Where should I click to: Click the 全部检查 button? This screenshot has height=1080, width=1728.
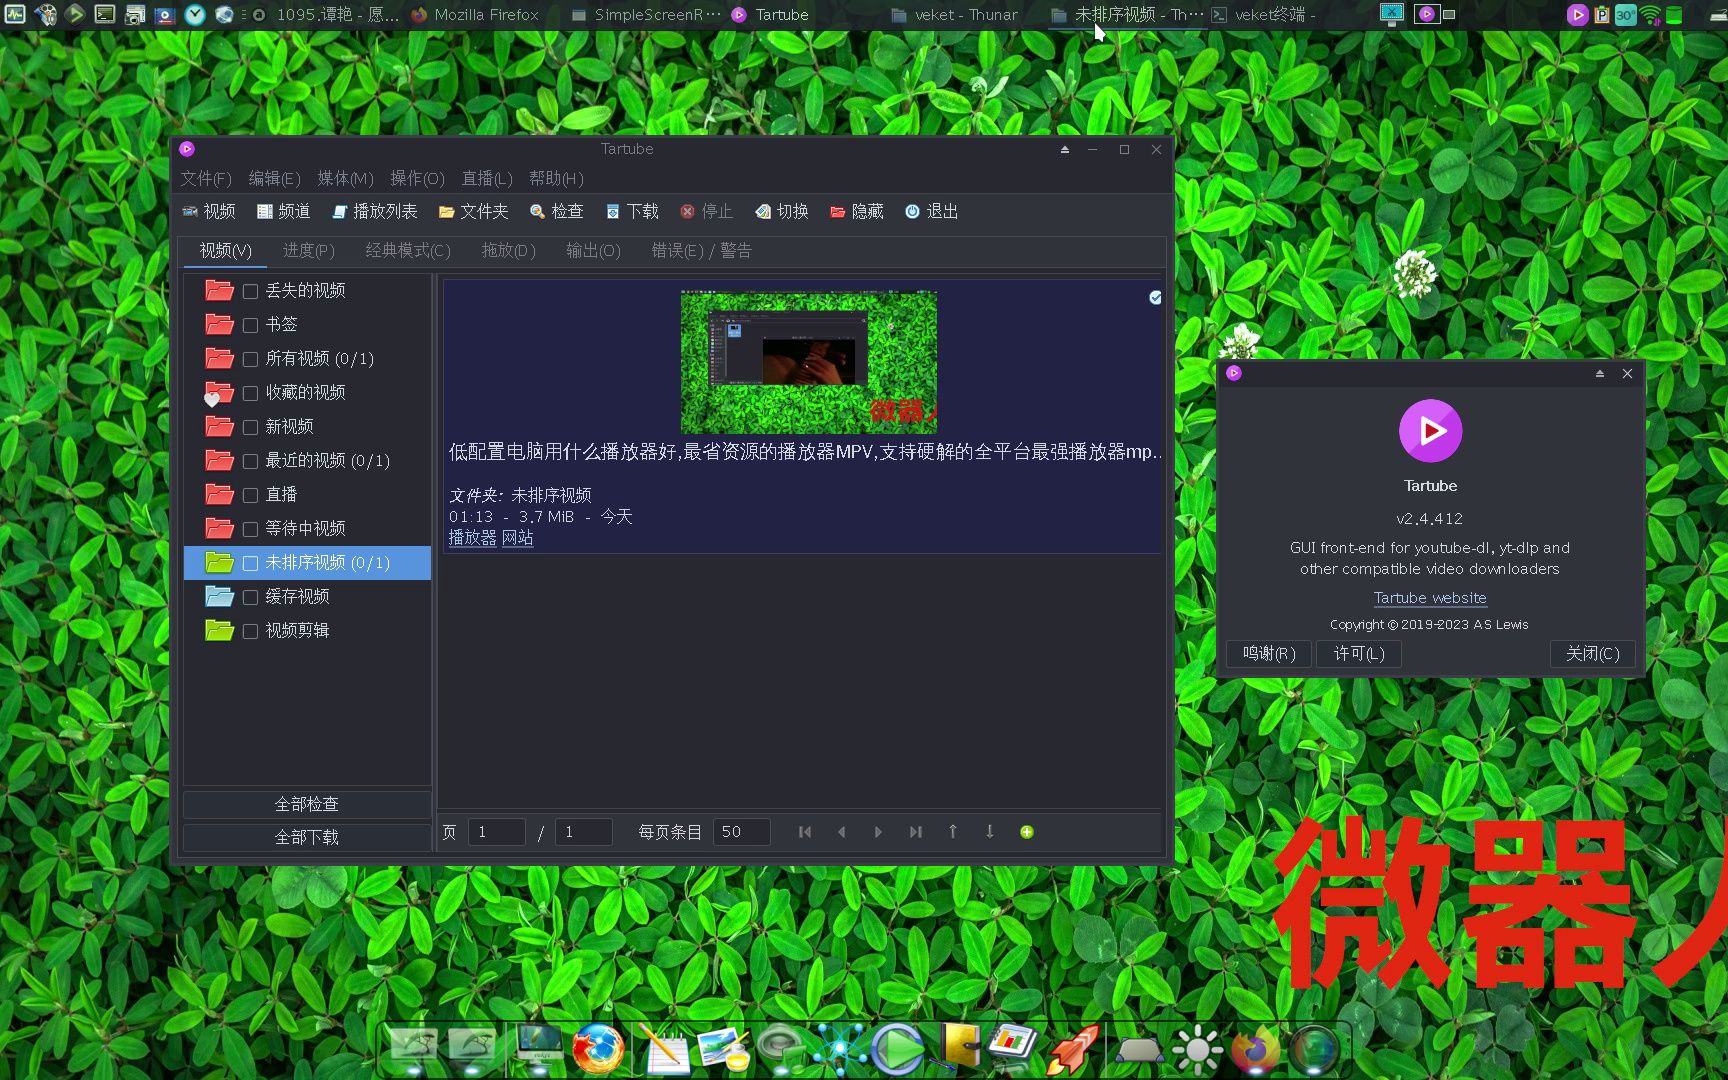(x=307, y=804)
